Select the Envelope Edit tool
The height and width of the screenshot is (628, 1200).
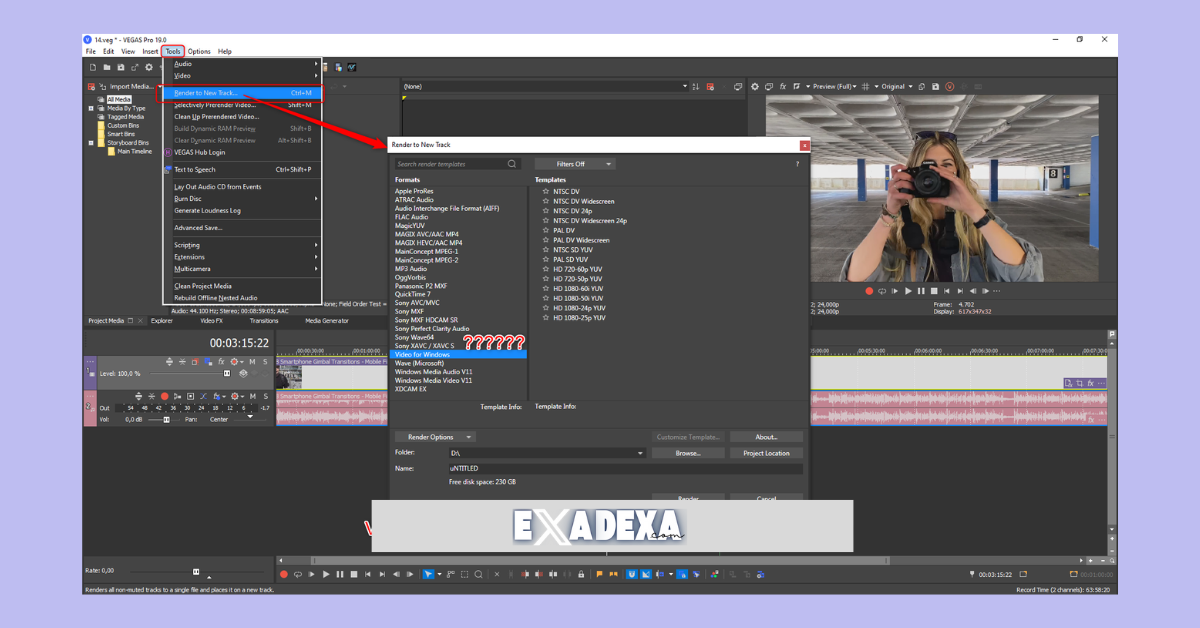coord(449,574)
